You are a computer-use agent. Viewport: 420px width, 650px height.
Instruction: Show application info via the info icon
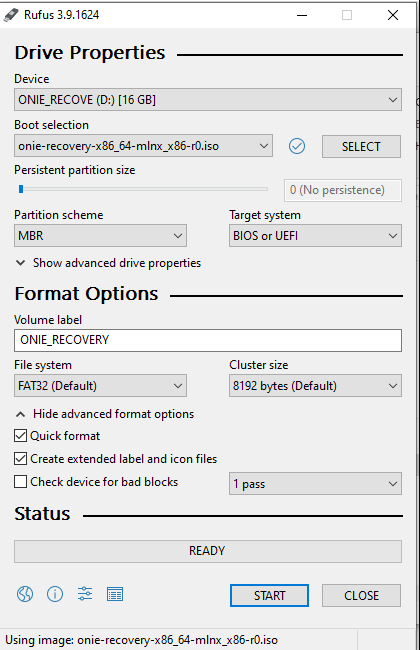[x=55, y=594]
